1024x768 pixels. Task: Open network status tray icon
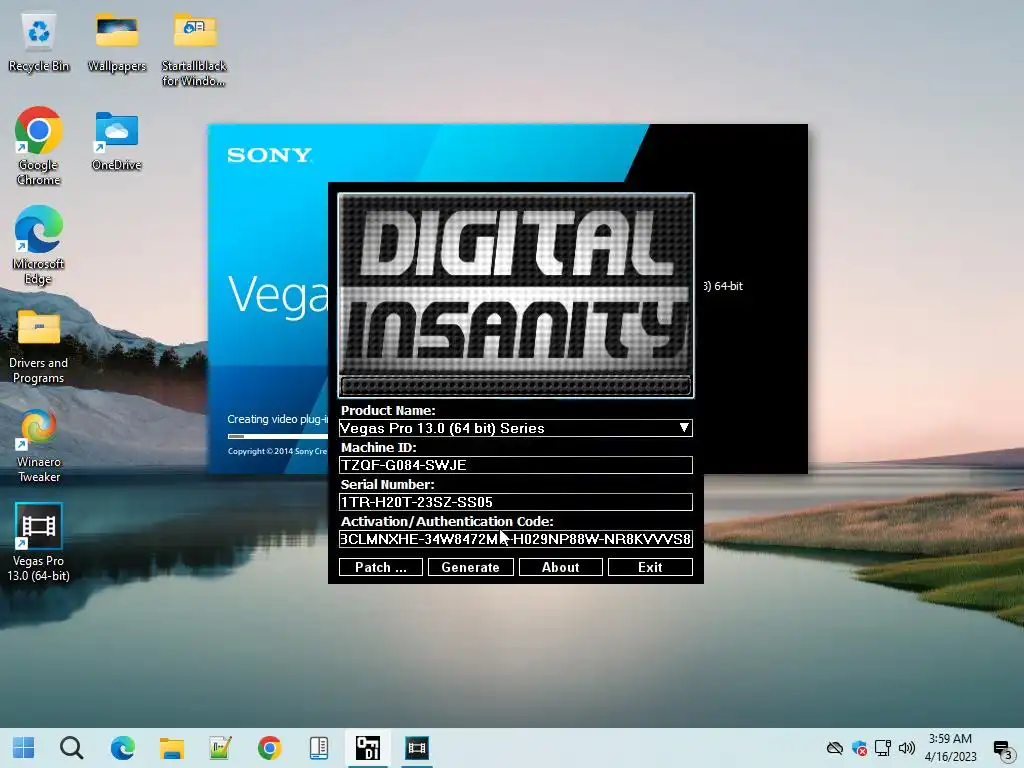click(x=883, y=748)
